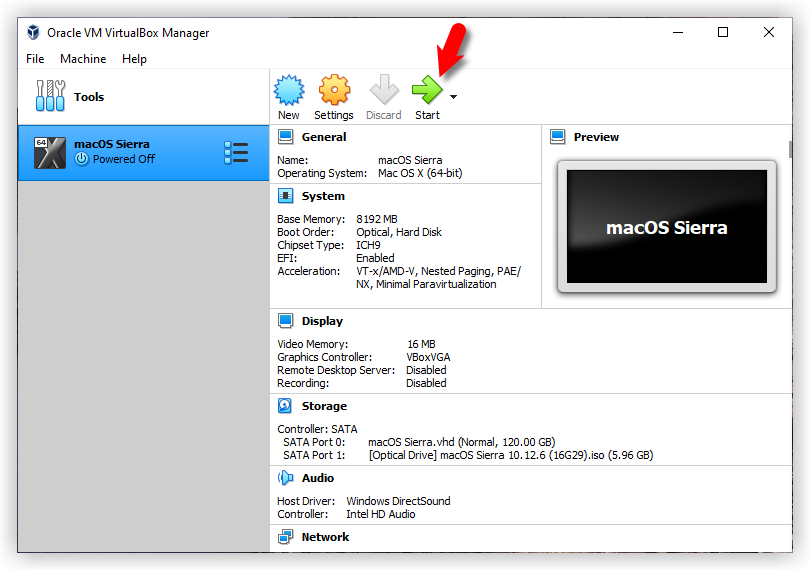Click the General section header
The height and width of the screenshot is (571, 811).
tap(324, 137)
